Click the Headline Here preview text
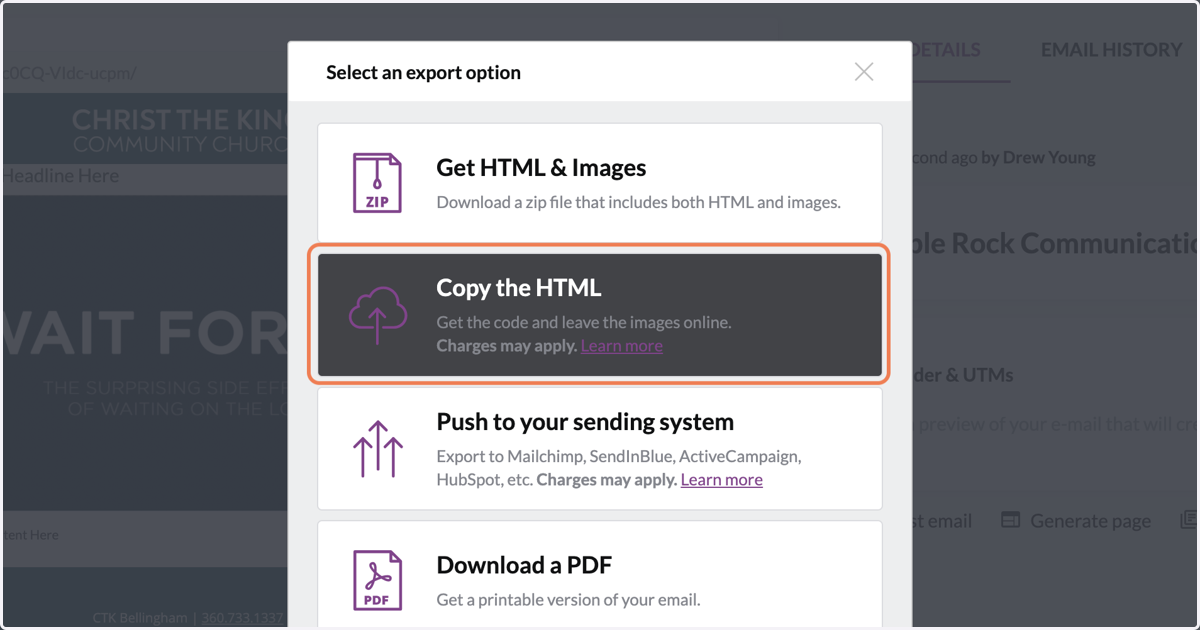Viewport: 1200px width, 630px height. 60,176
